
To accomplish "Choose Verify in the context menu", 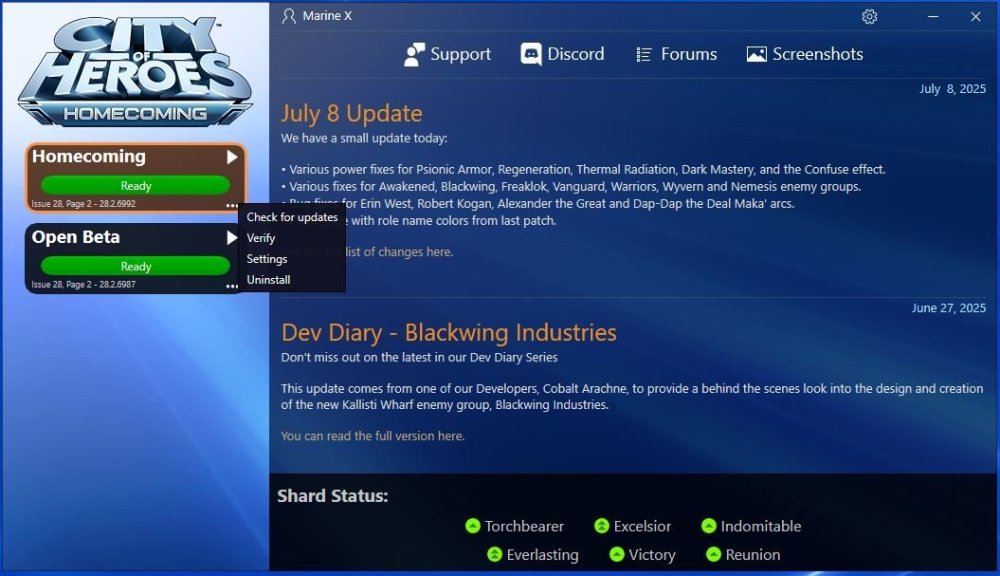I will pyautogui.click(x=261, y=238).
